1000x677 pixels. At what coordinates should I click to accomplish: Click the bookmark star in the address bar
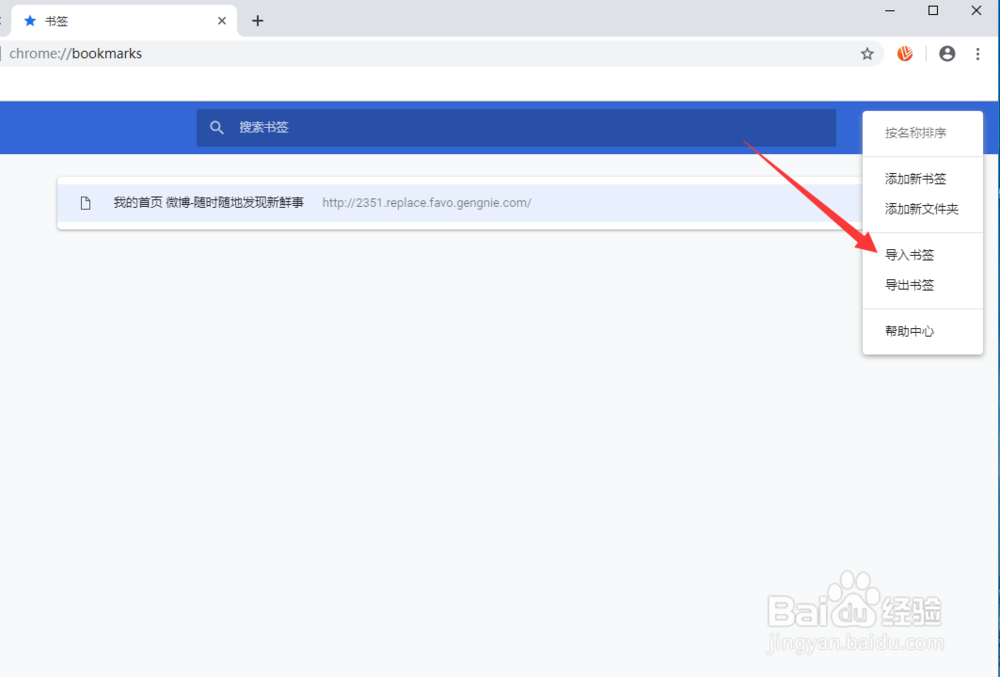pos(867,54)
